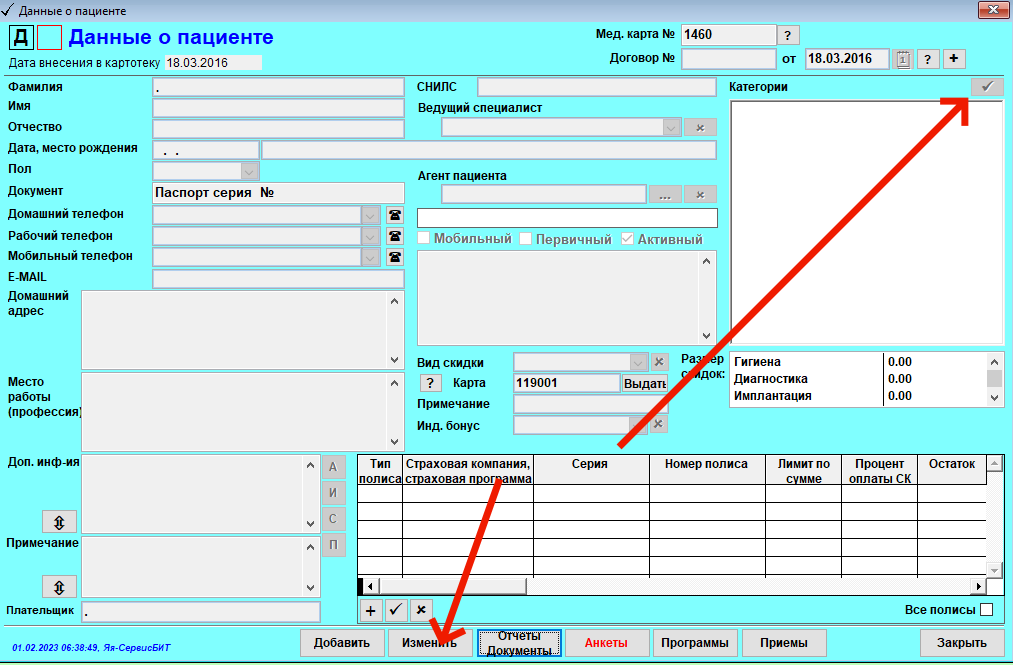The width and height of the screenshot is (1013, 665).
Task: Click the plus button below the policy table
Action: pyautogui.click(x=370, y=609)
